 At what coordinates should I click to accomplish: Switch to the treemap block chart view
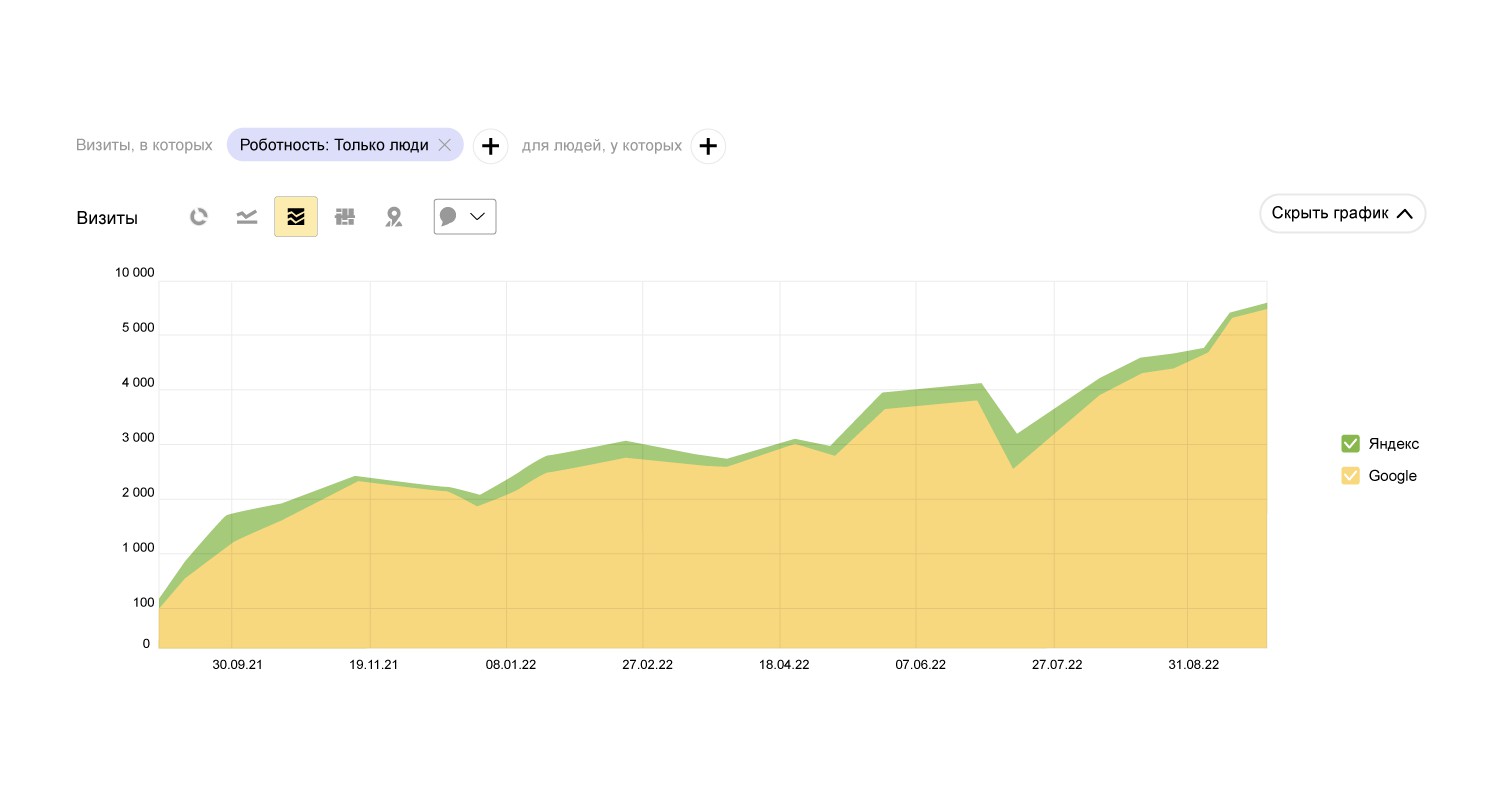click(x=345, y=216)
